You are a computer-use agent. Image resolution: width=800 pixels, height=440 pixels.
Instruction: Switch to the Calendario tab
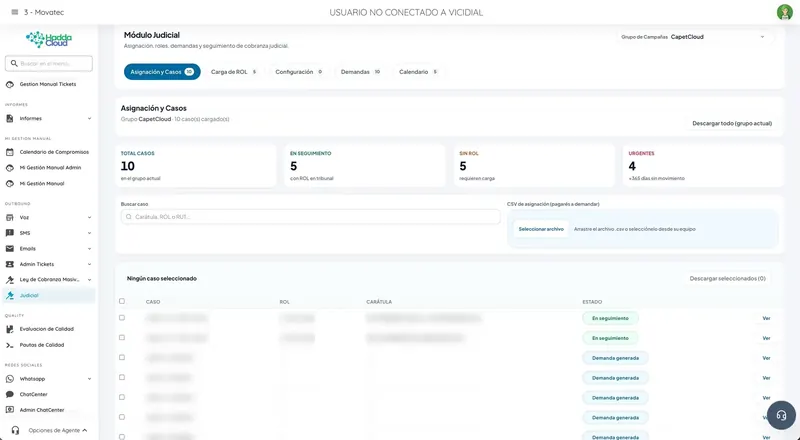[418, 72]
